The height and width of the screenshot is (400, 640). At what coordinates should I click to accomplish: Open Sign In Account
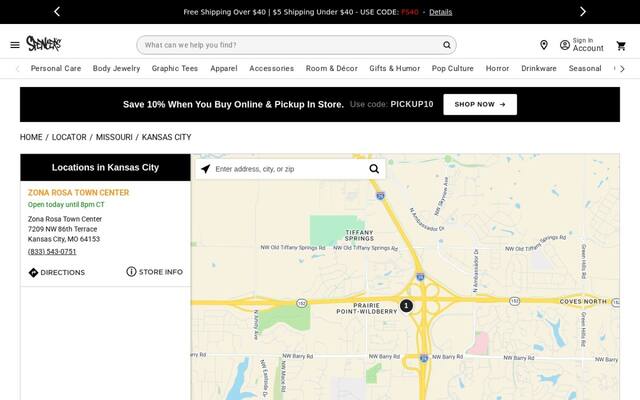click(582, 45)
